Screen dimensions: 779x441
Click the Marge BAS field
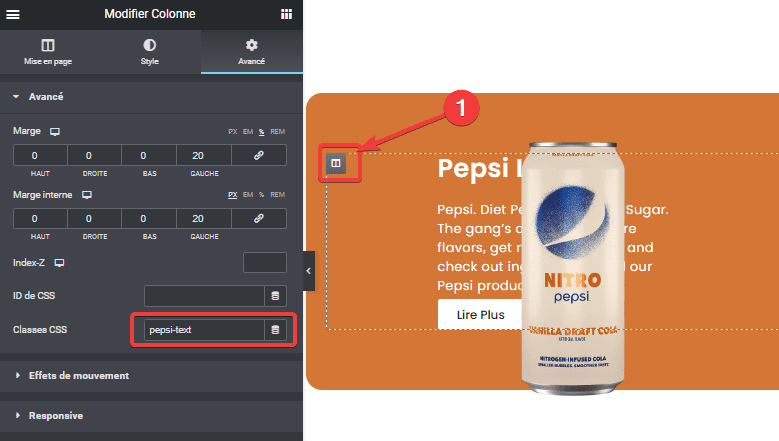click(149, 155)
